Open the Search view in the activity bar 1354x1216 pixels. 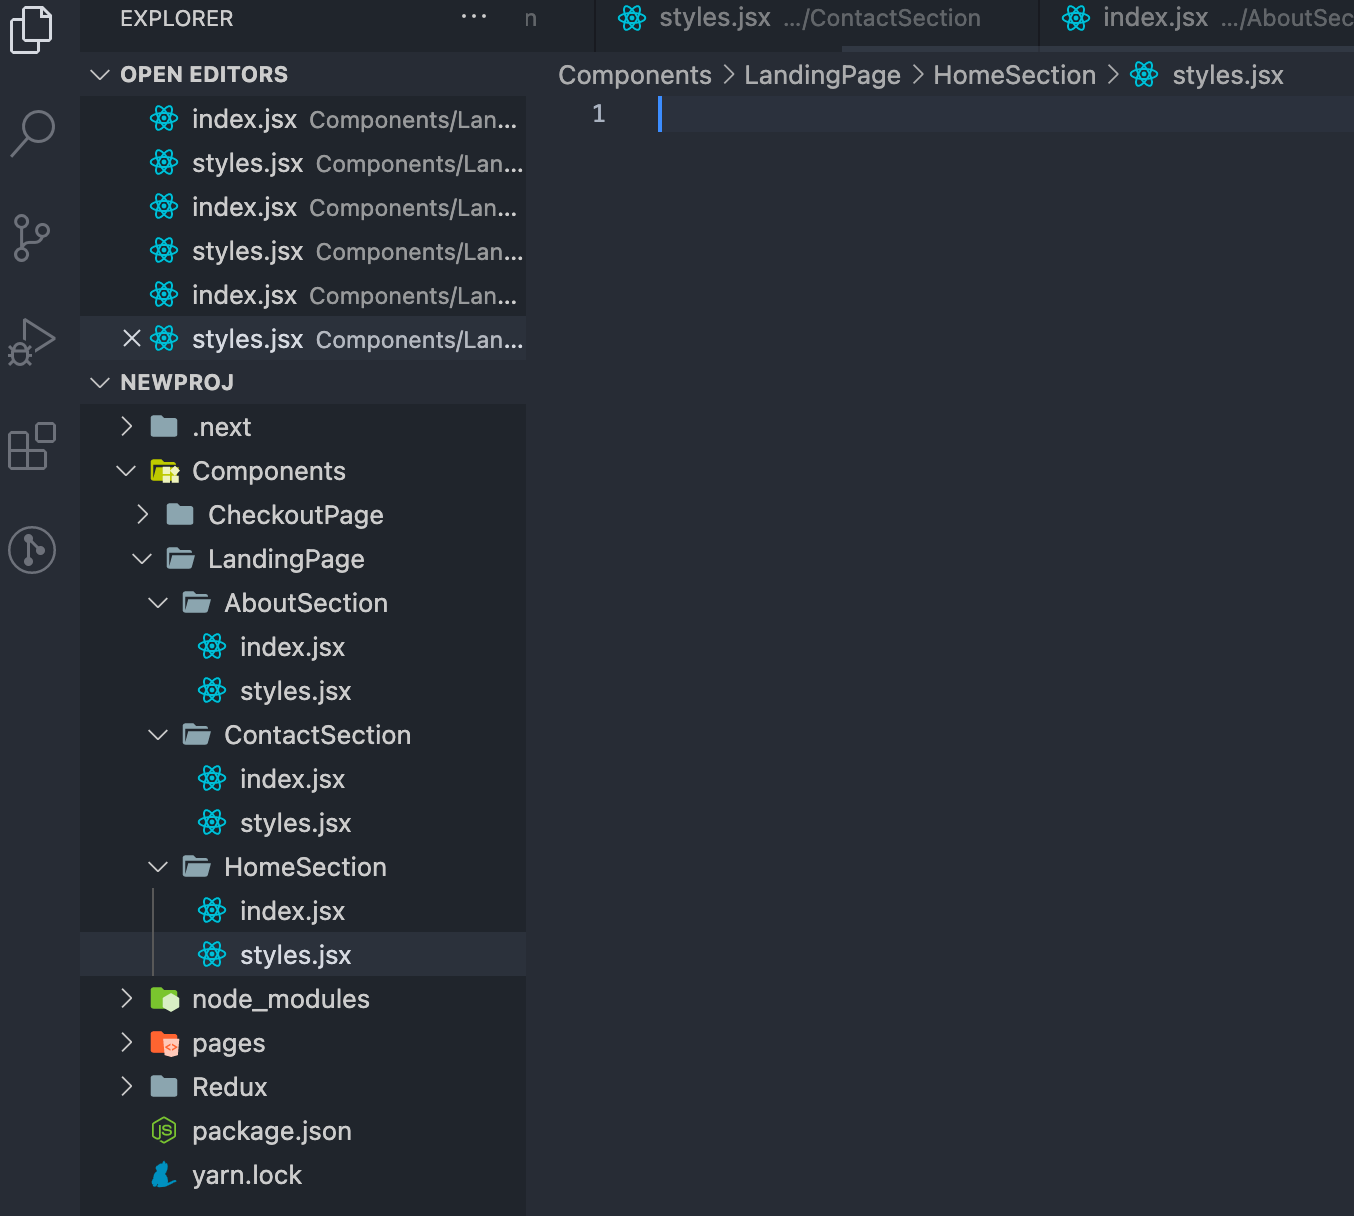32,133
